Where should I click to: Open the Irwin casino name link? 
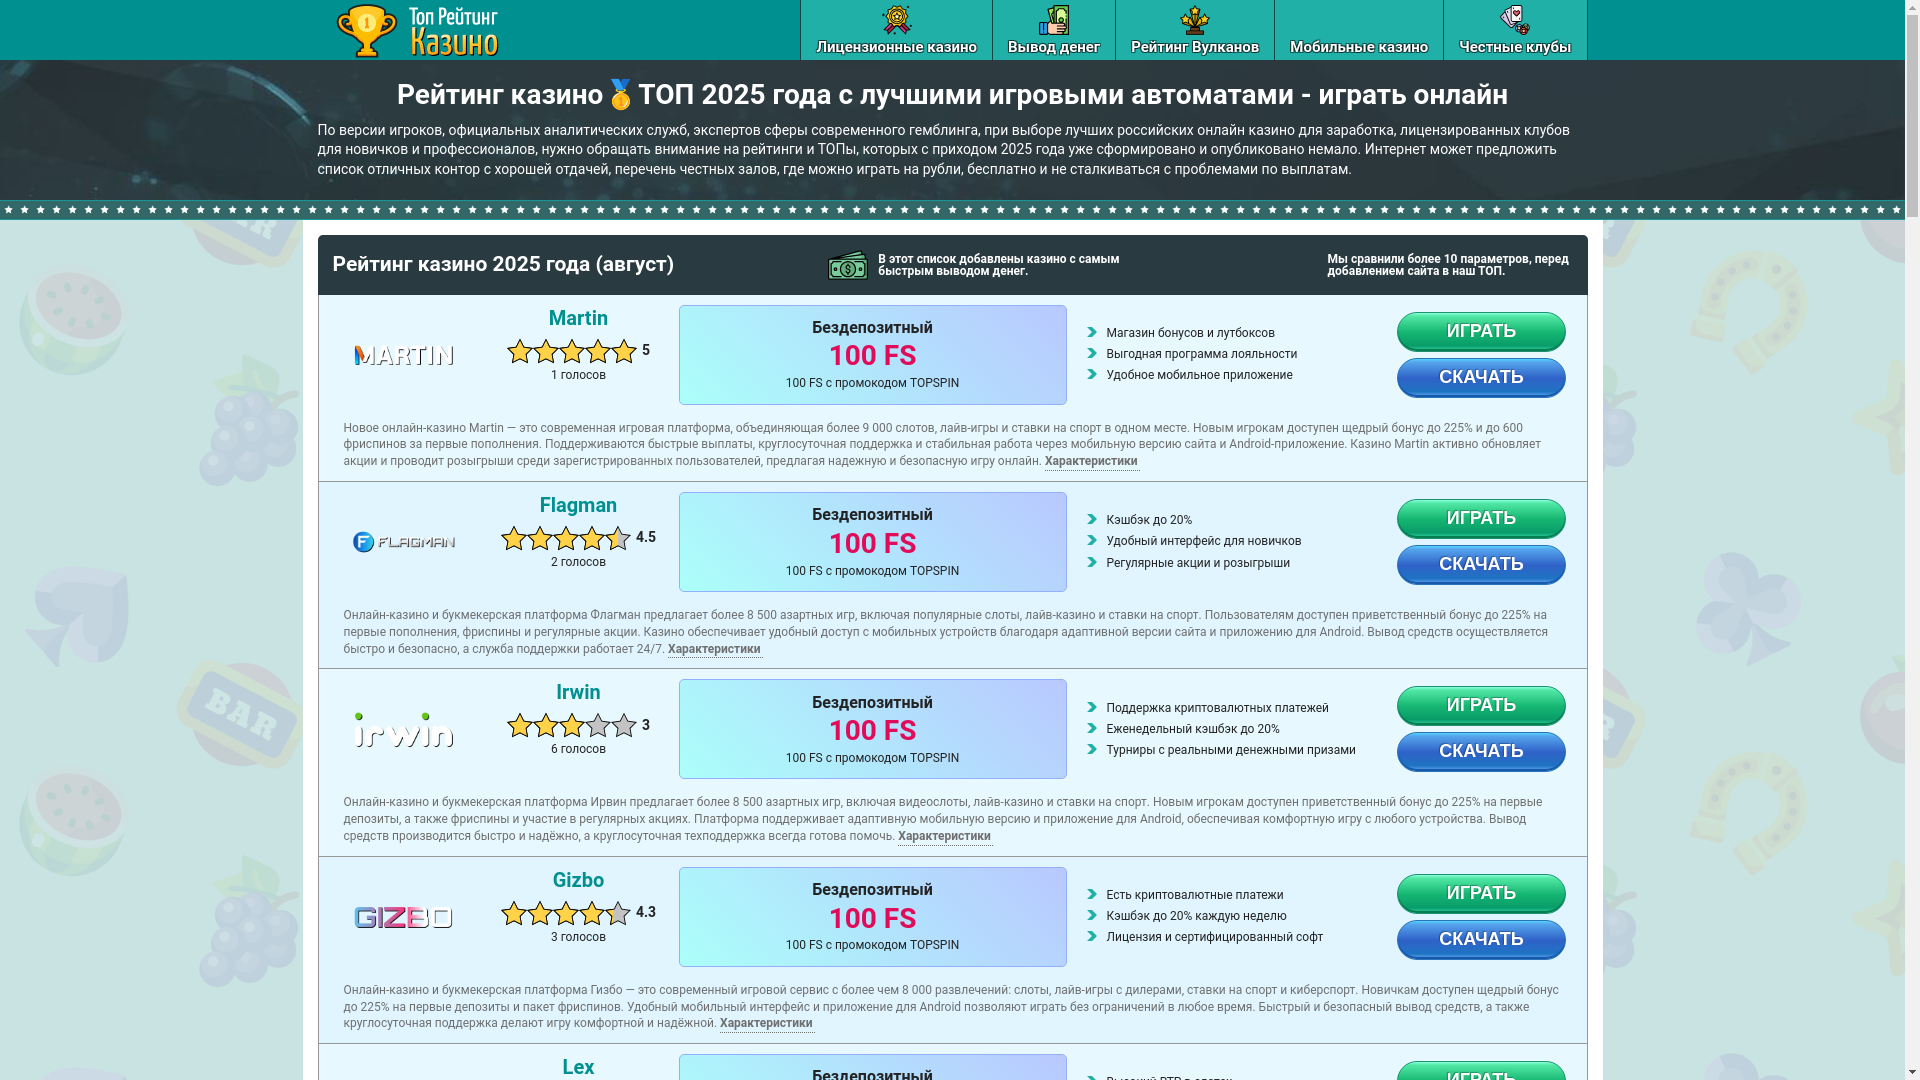tap(578, 692)
